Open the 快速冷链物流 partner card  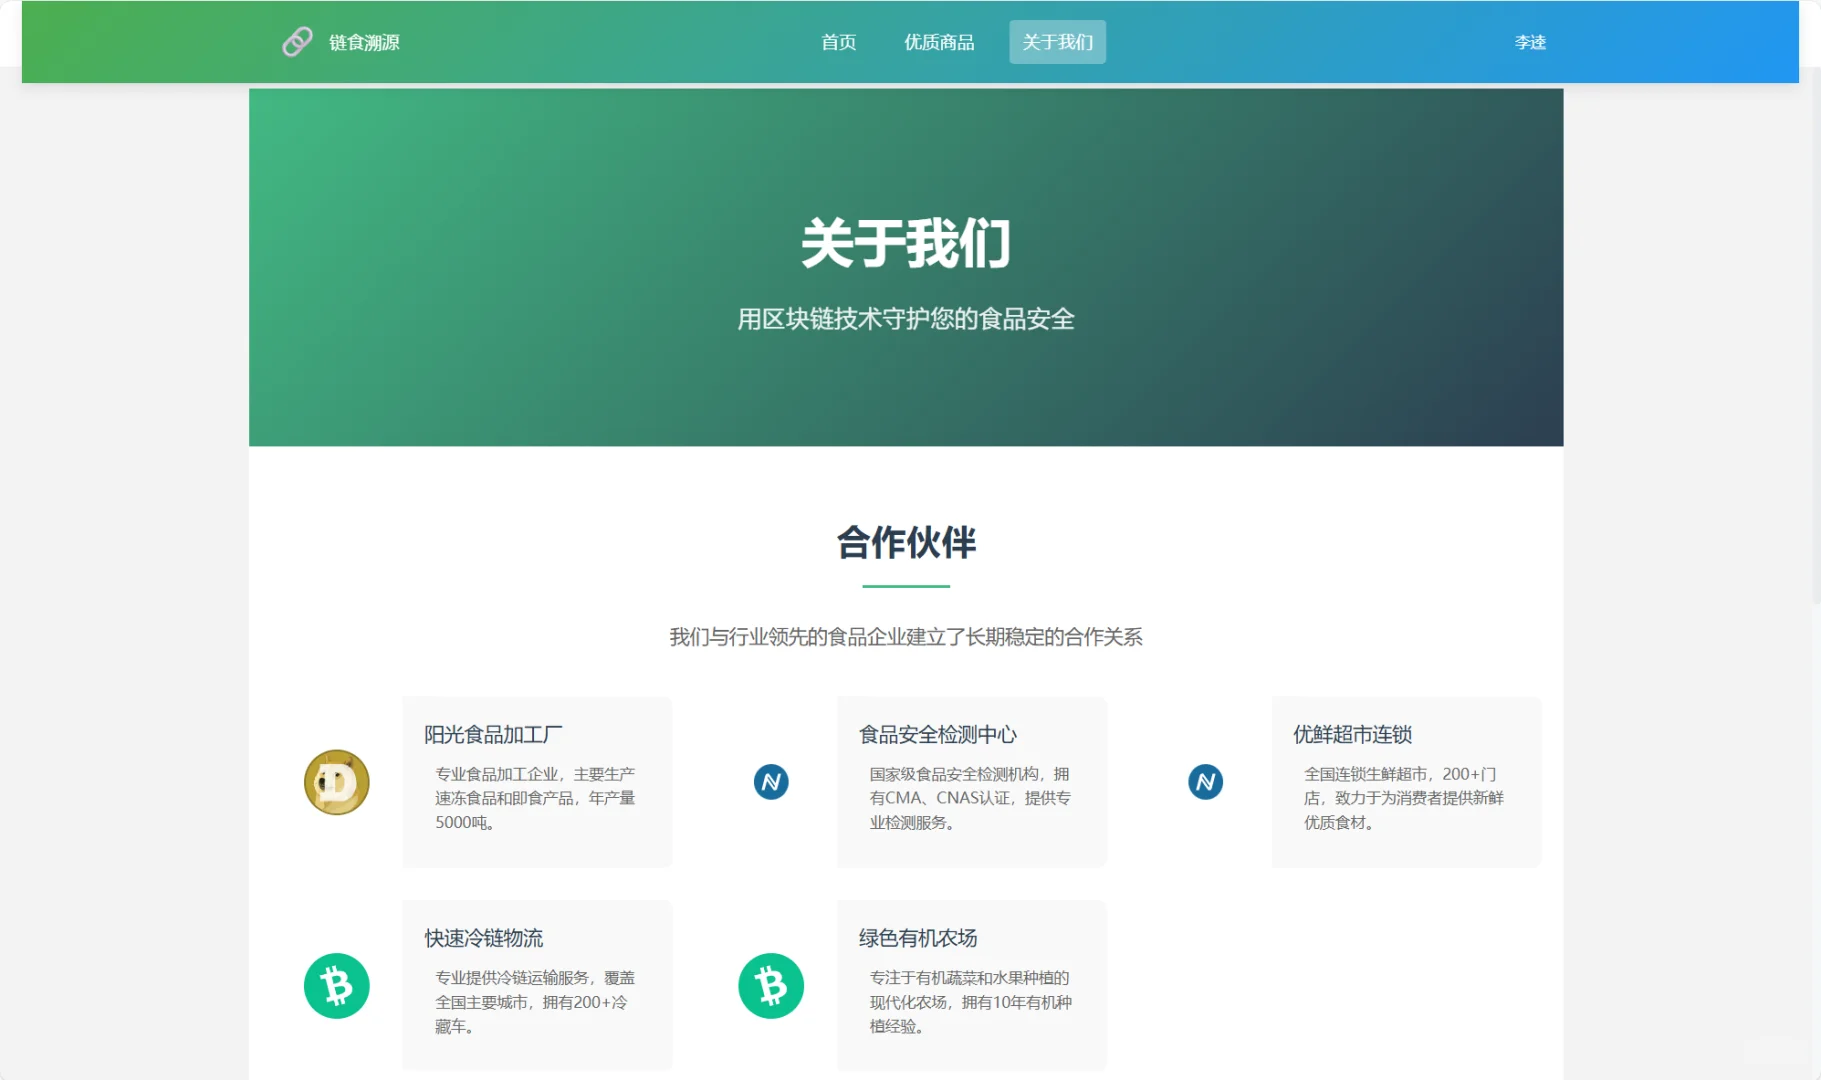click(x=537, y=985)
